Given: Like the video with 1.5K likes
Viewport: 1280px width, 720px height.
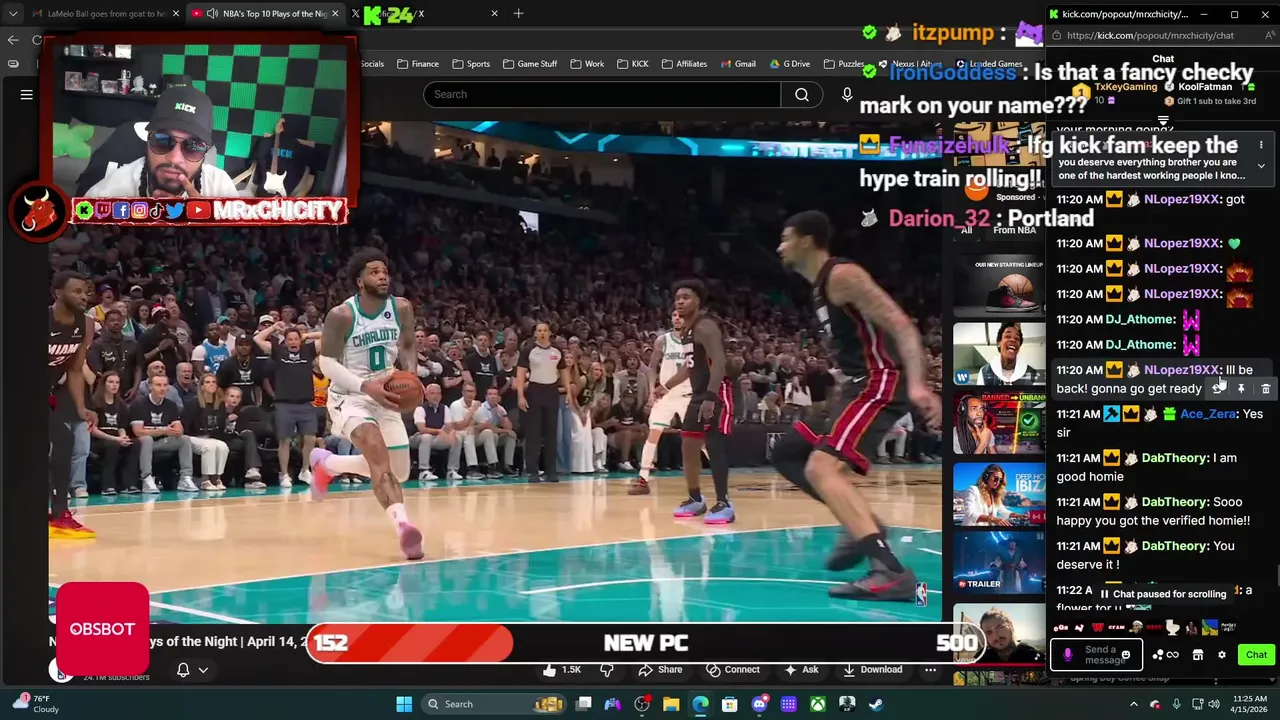Looking at the screenshot, I should click(560, 670).
